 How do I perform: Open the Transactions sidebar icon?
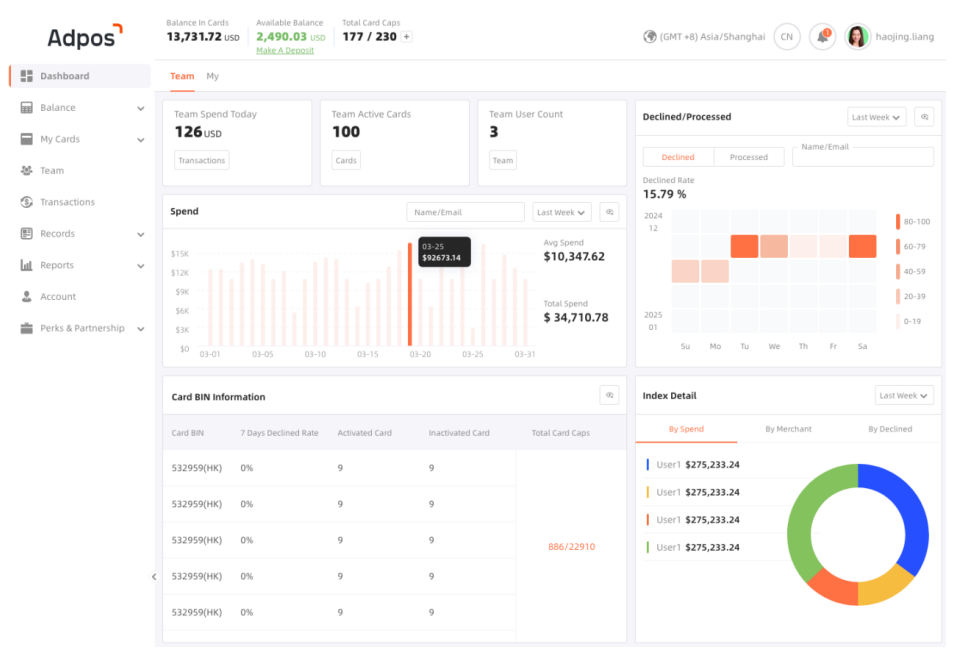coord(27,202)
